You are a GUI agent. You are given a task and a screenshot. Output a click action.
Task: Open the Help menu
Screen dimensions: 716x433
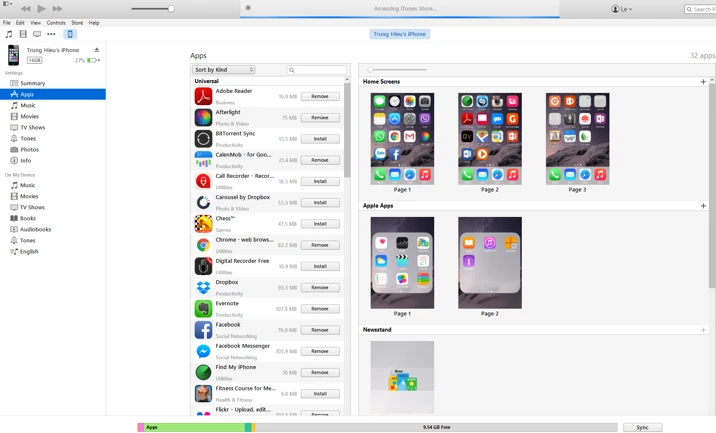point(94,23)
